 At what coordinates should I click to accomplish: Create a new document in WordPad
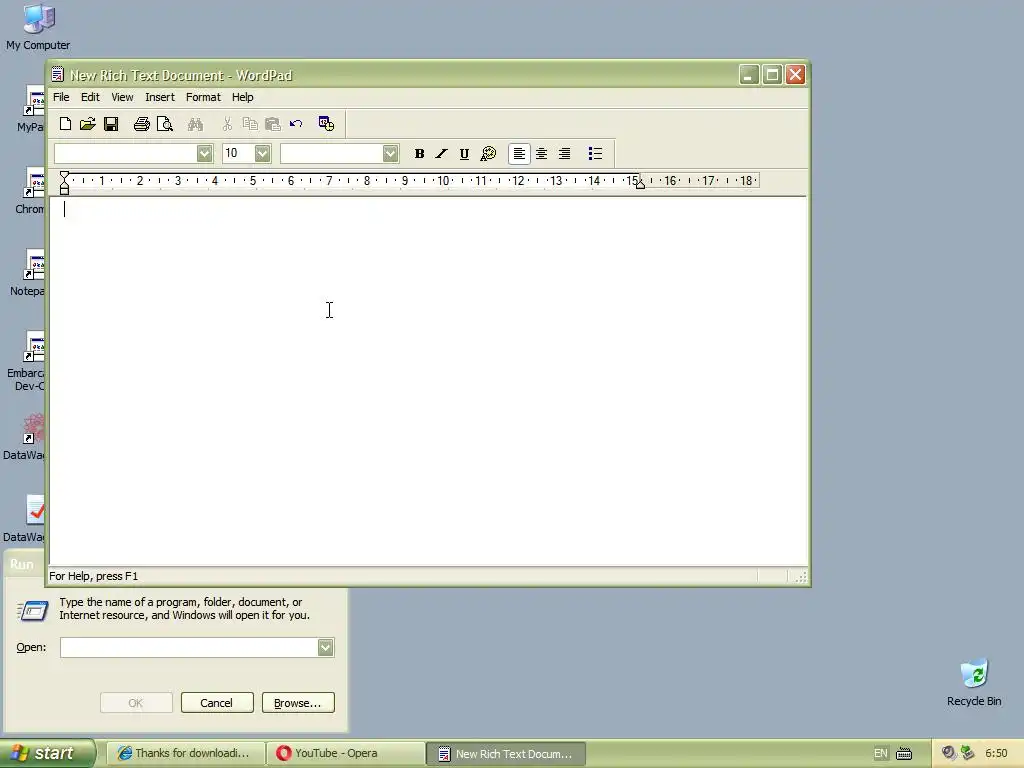(x=65, y=123)
